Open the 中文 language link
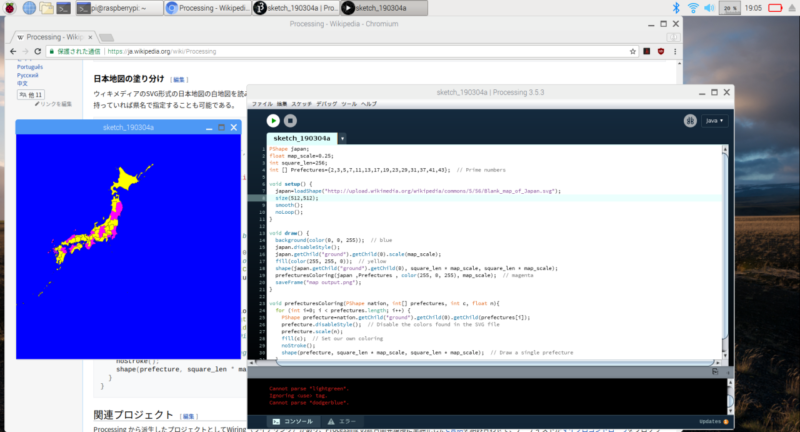 (x=22, y=83)
